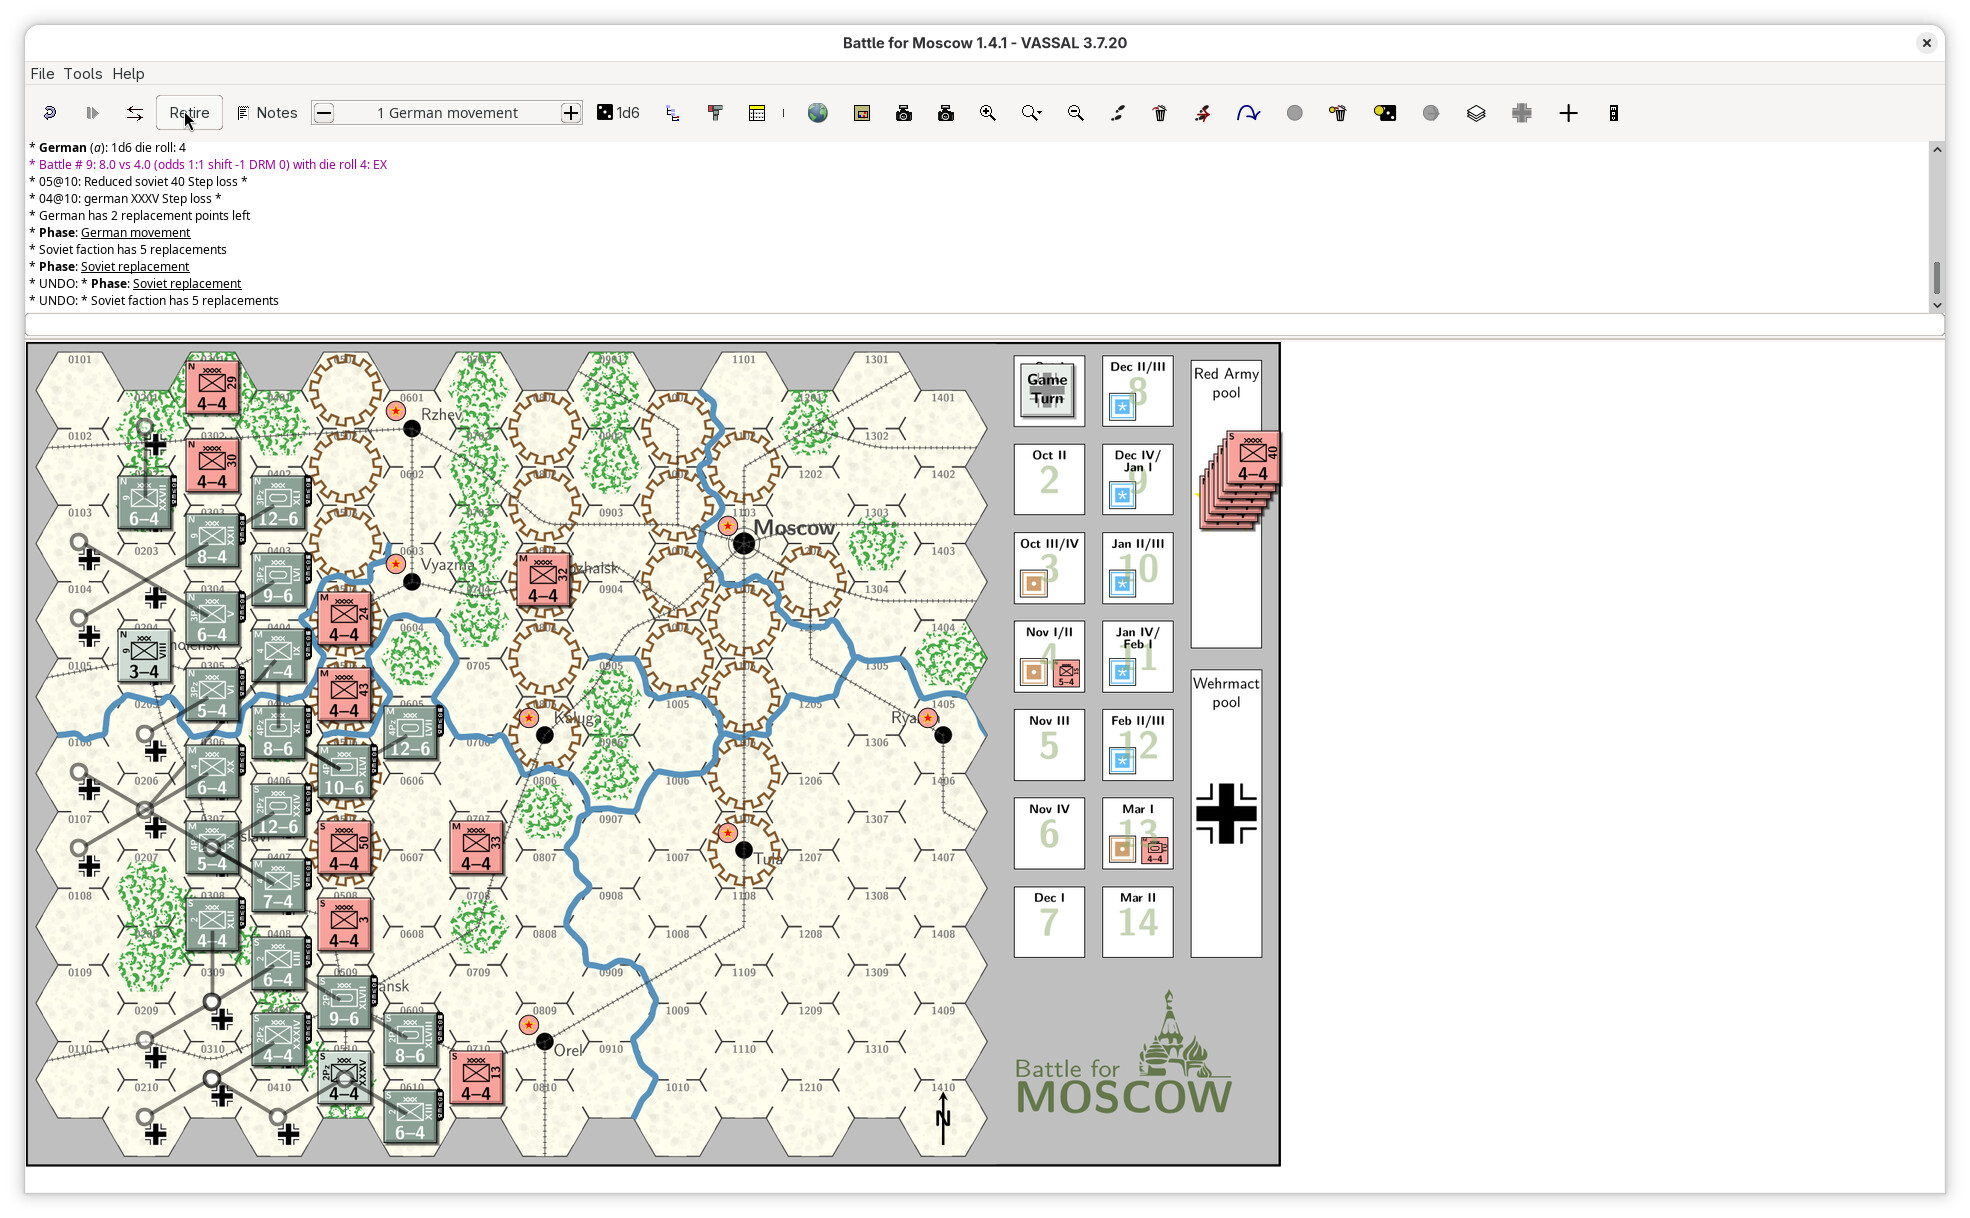The height and width of the screenshot is (1218, 1970).
Task: Open the Notes window
Action: 266,113
